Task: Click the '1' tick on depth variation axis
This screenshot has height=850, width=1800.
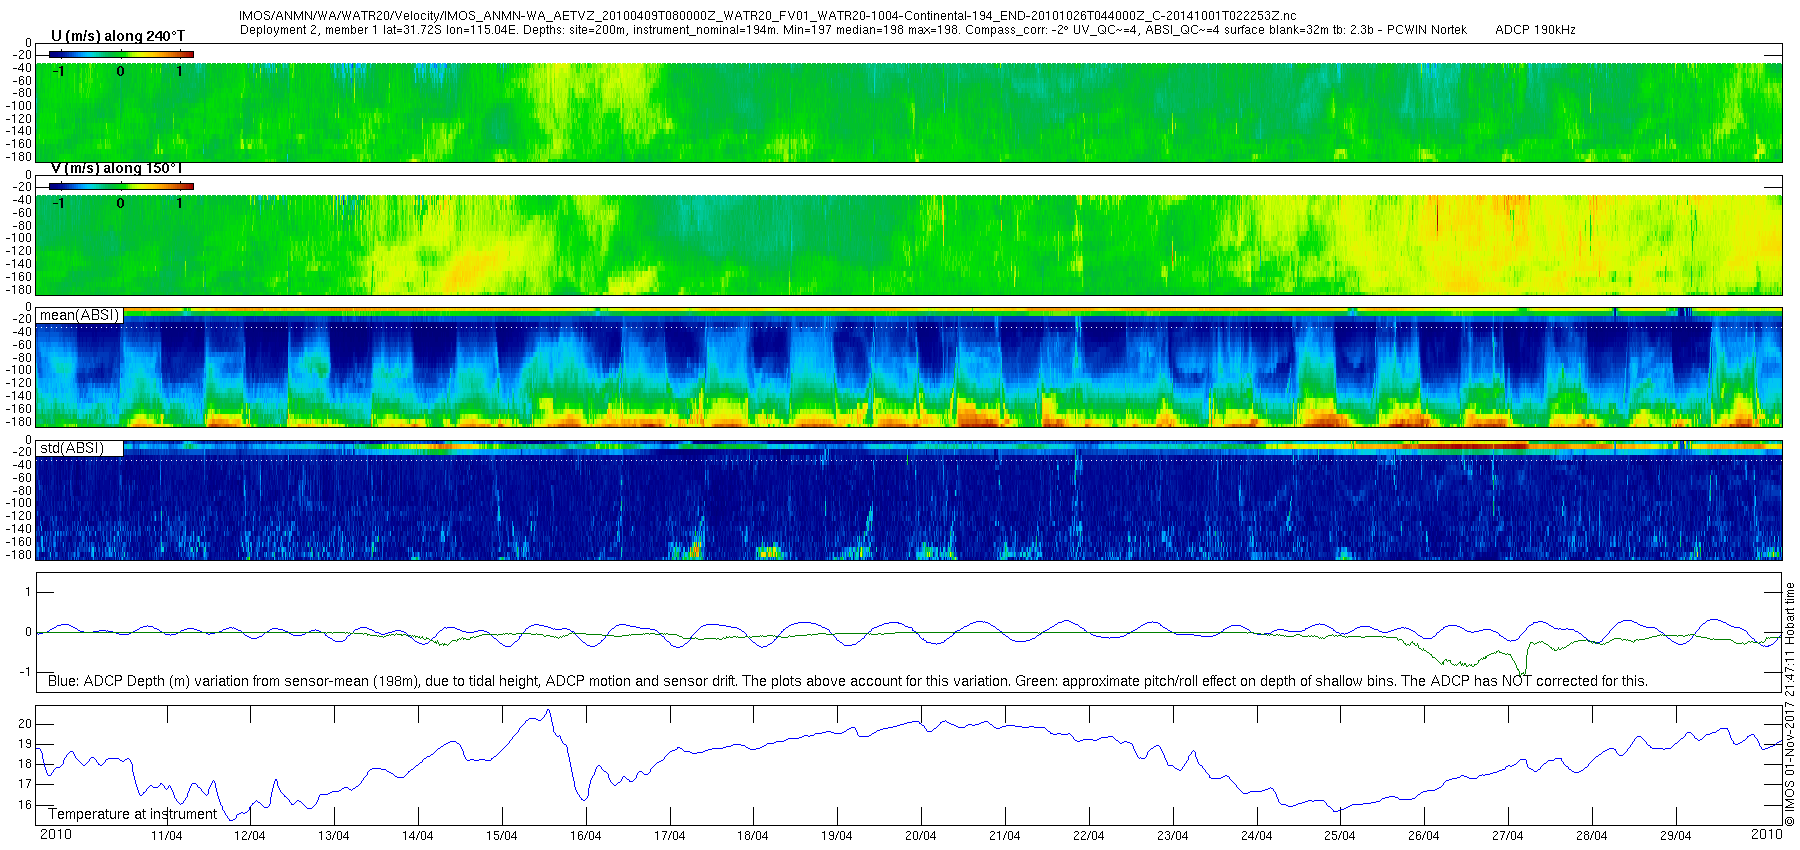Action: [x=29, y=593]
